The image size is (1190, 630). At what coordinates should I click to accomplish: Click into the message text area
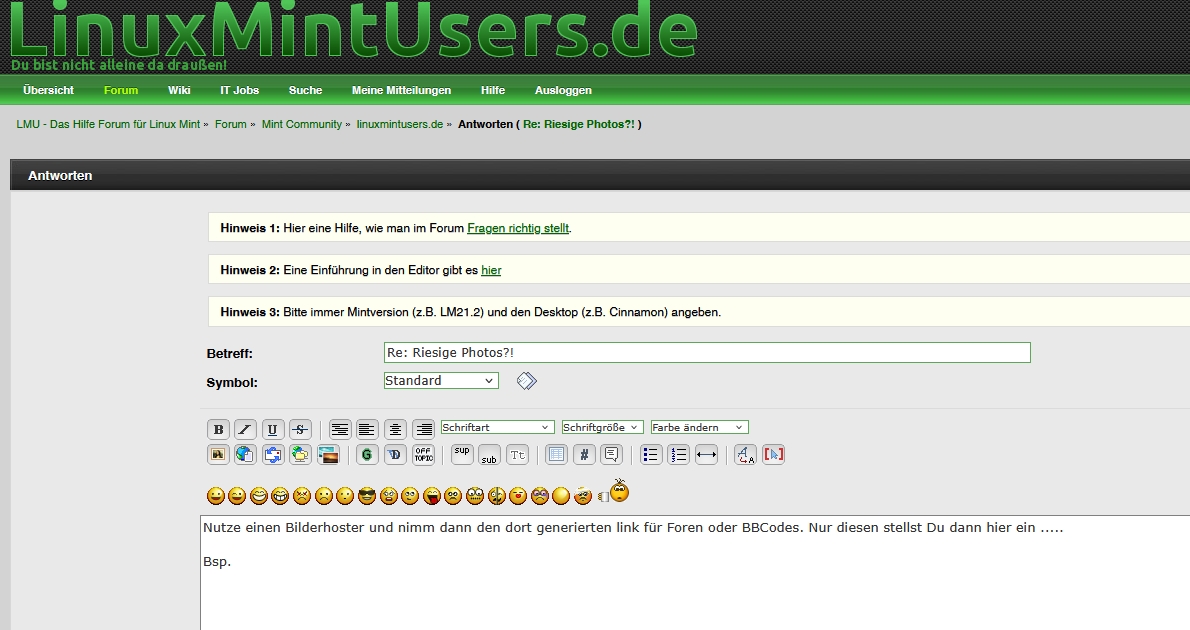[x=695, y=572]
